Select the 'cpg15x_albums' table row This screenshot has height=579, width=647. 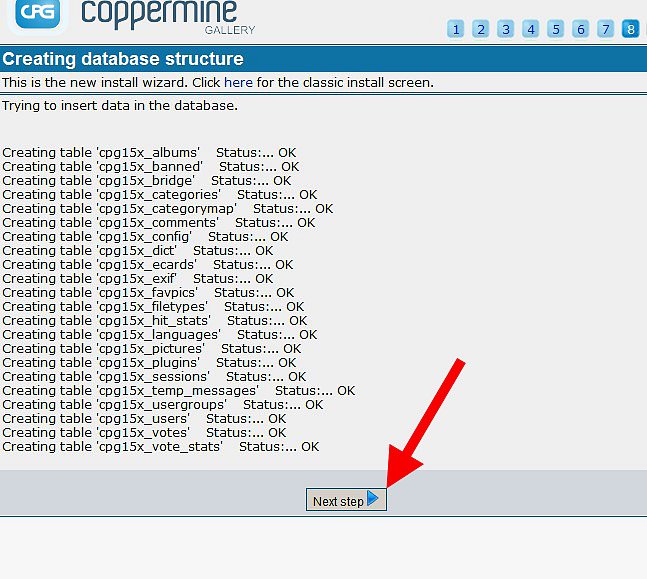click(x=149, y=153)
